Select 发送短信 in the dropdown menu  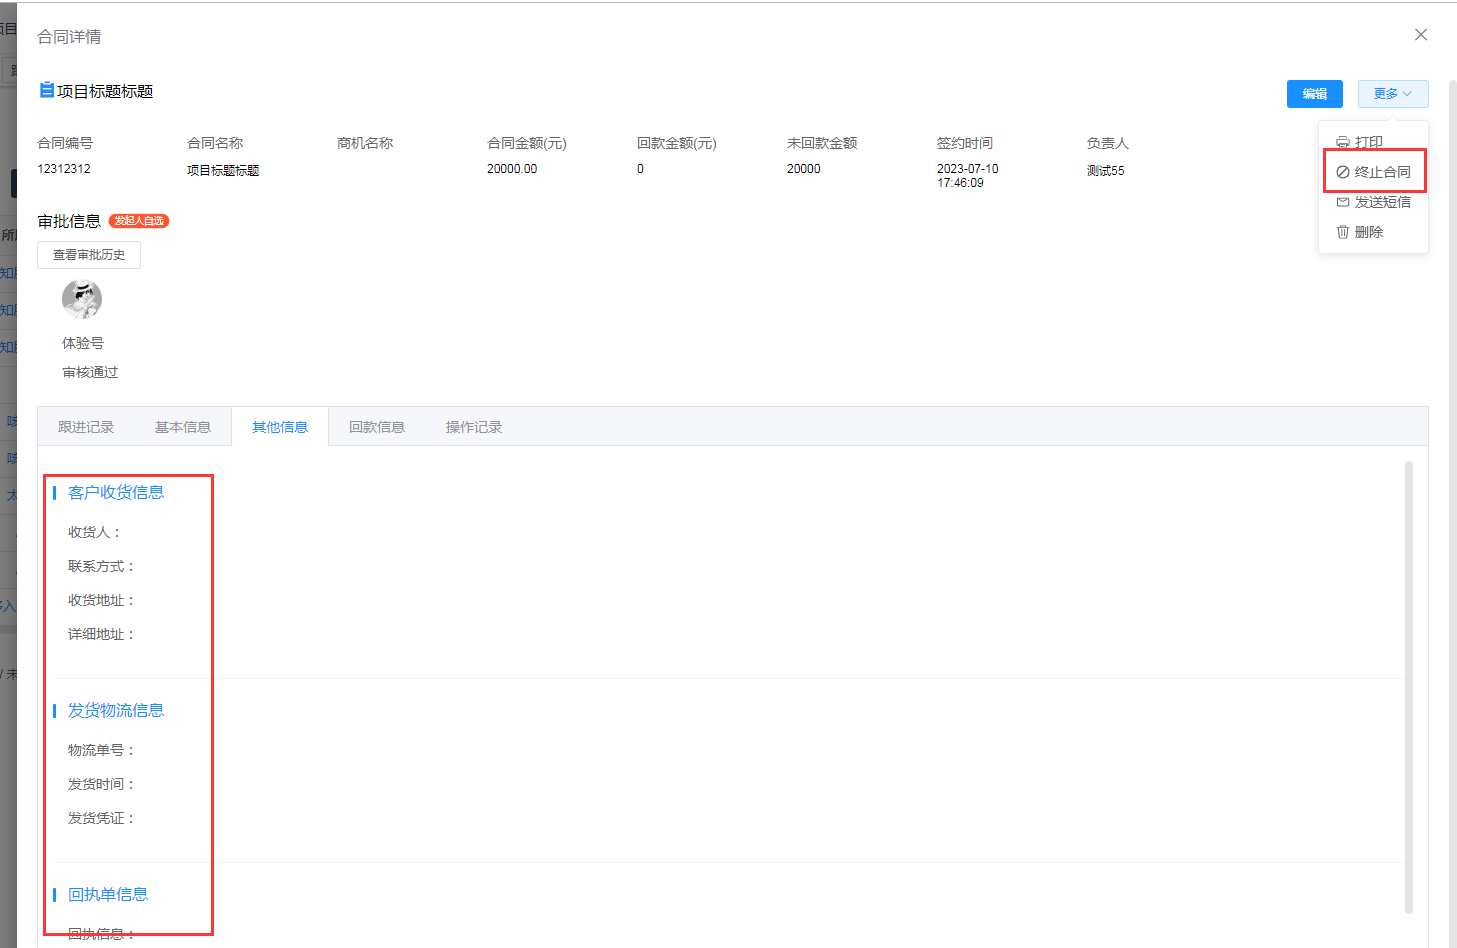point(1374,202)
